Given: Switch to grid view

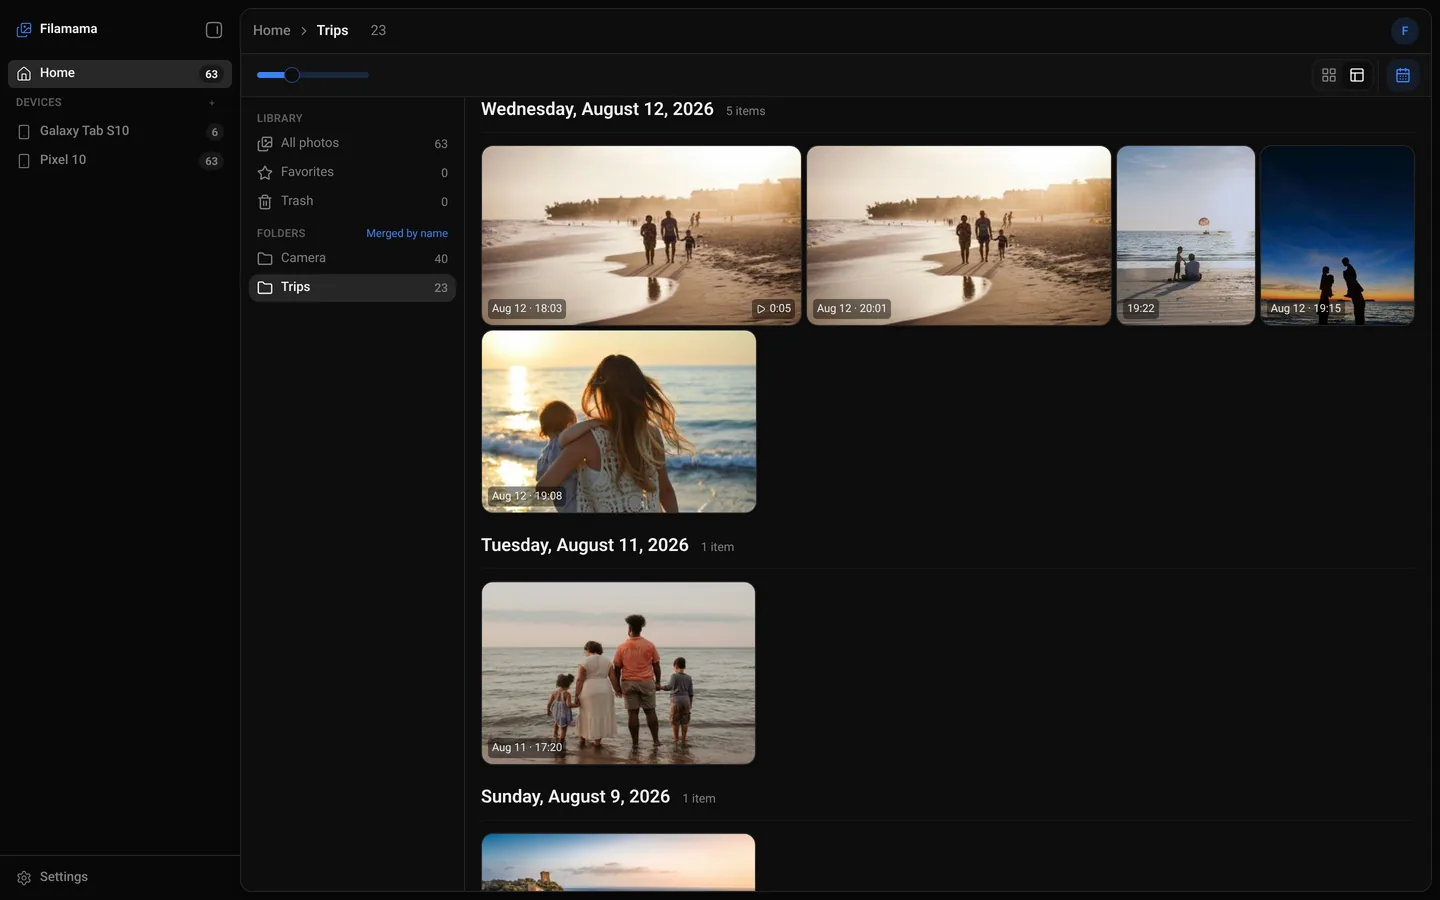Looking at the screenshot, I should tap(1329, 75).
